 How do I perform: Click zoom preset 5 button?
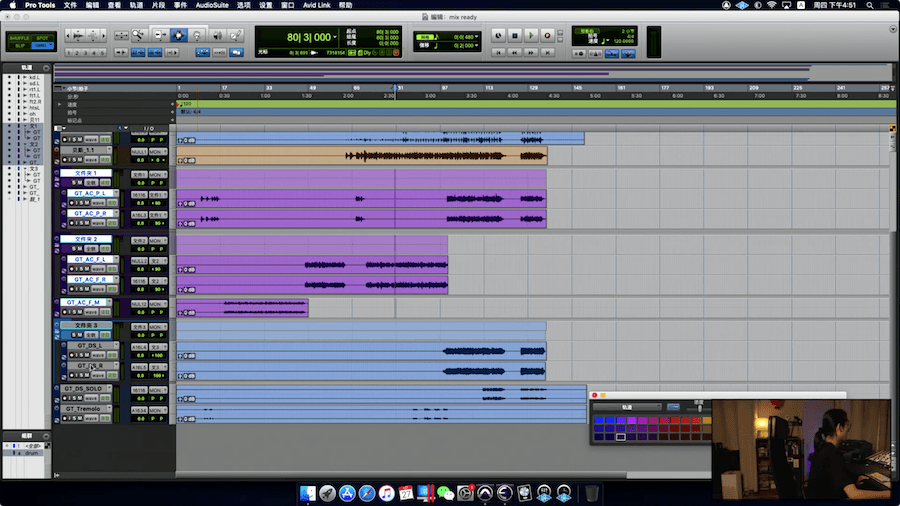[x=103, y=53]
